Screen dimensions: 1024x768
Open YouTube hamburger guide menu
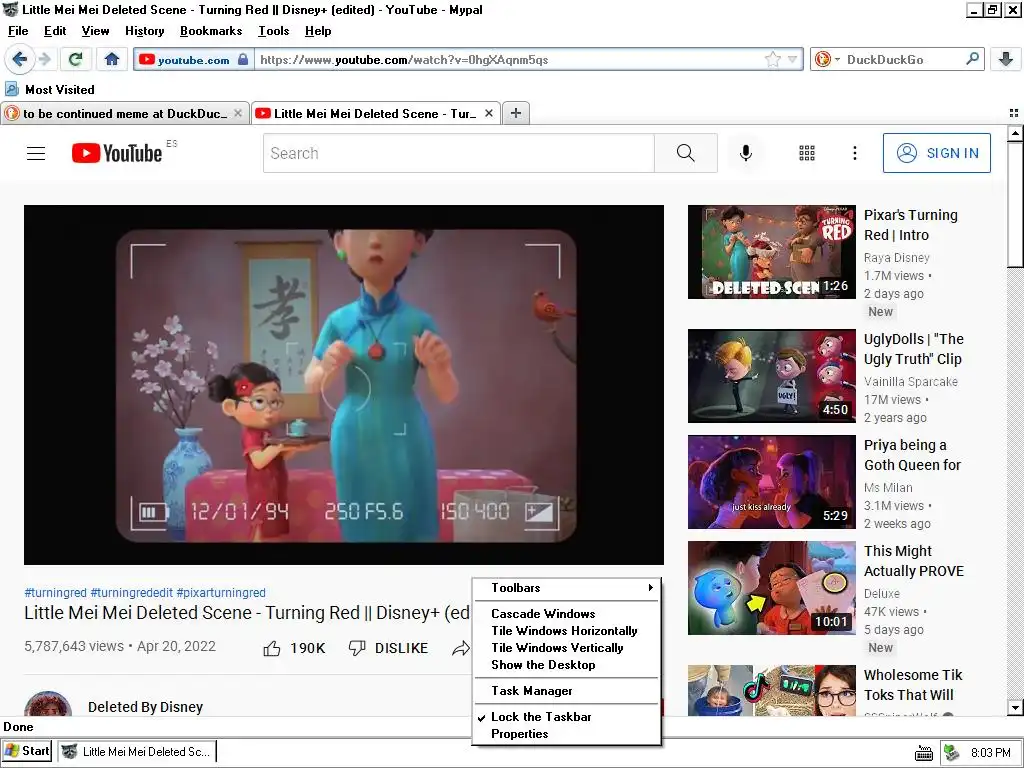(36, 153)
